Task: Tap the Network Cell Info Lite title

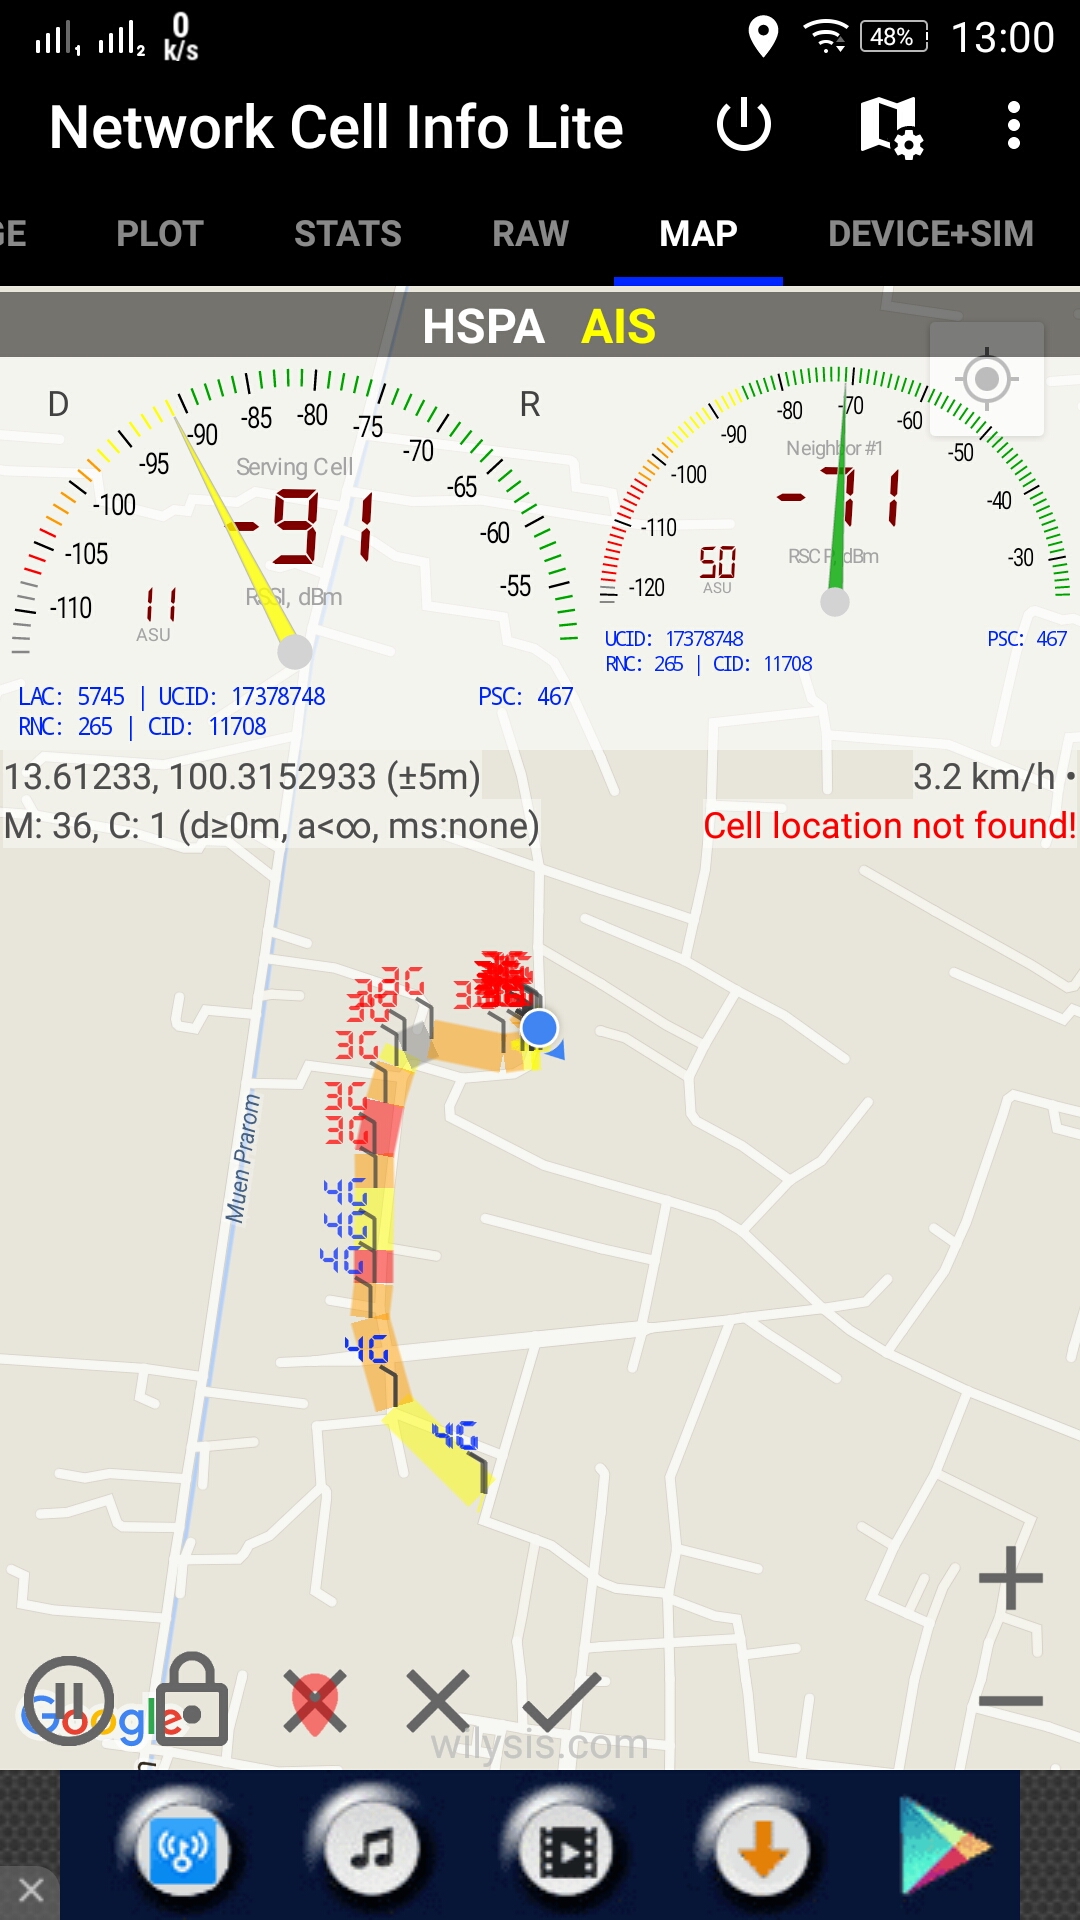Action: point(337,127)
